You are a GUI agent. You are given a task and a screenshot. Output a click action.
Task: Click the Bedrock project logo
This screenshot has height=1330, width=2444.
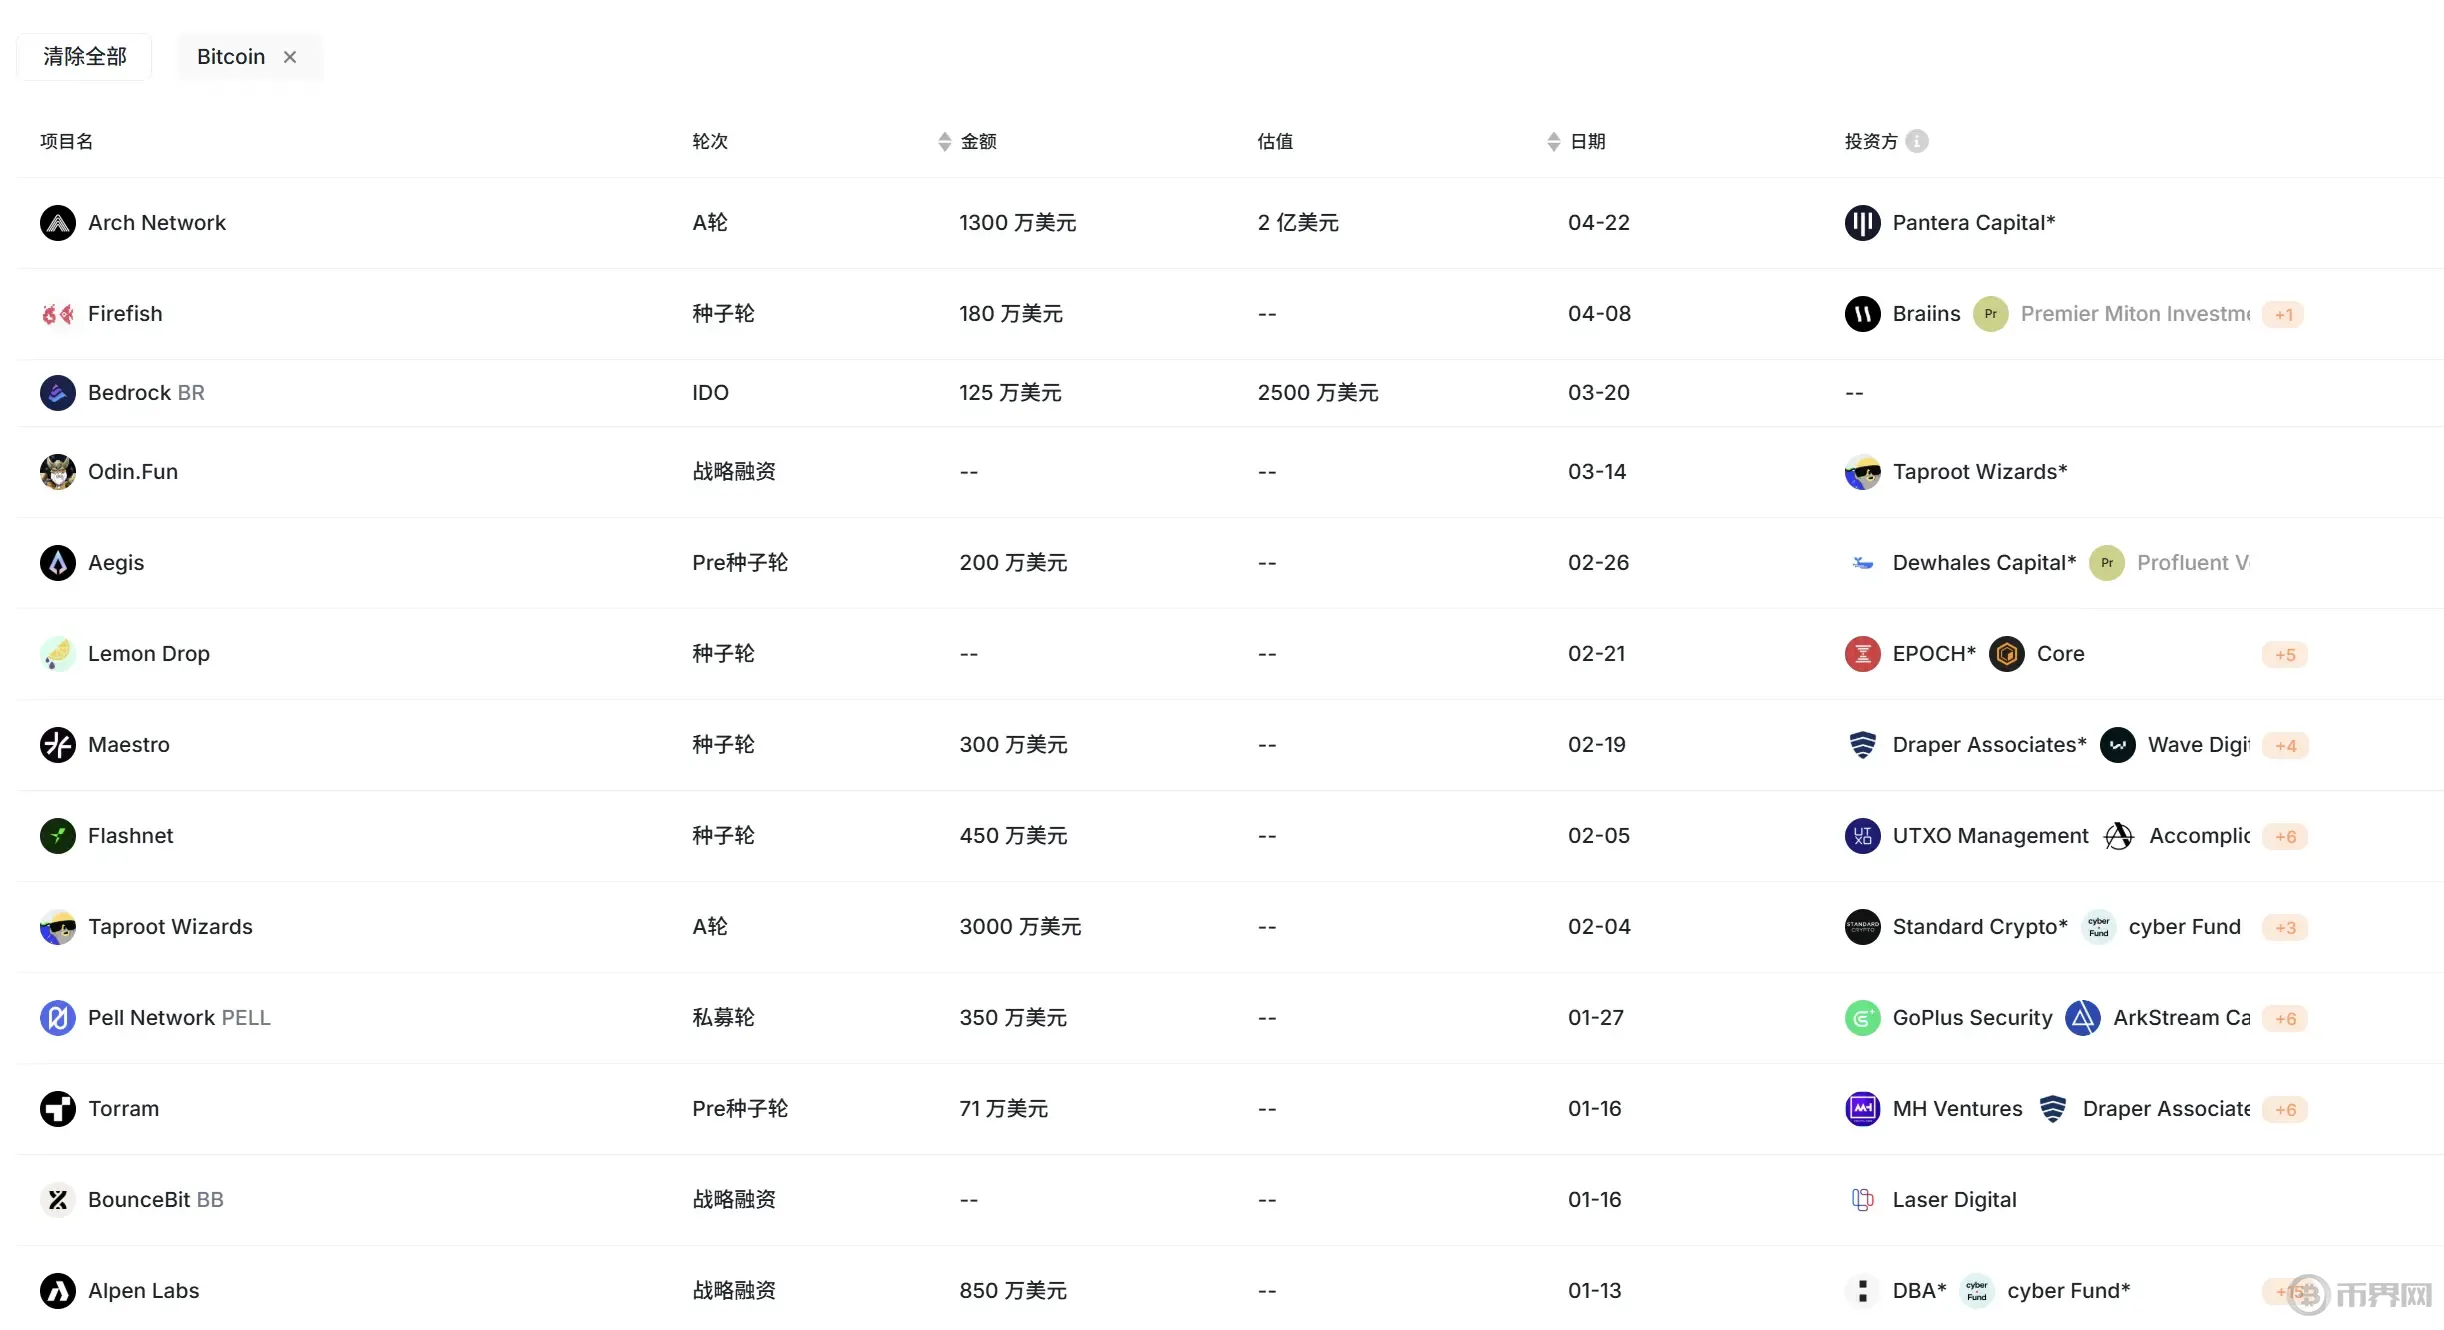[x=58, y=393]
